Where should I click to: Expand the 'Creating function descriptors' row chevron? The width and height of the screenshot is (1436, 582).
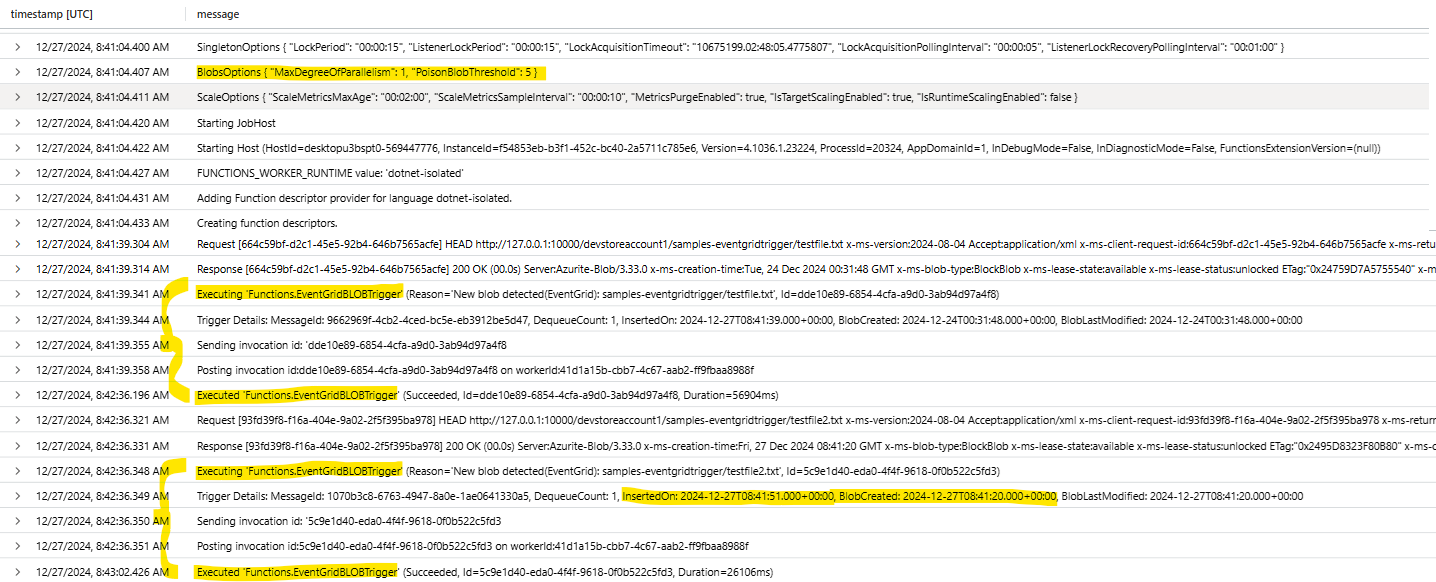(17, 223)
